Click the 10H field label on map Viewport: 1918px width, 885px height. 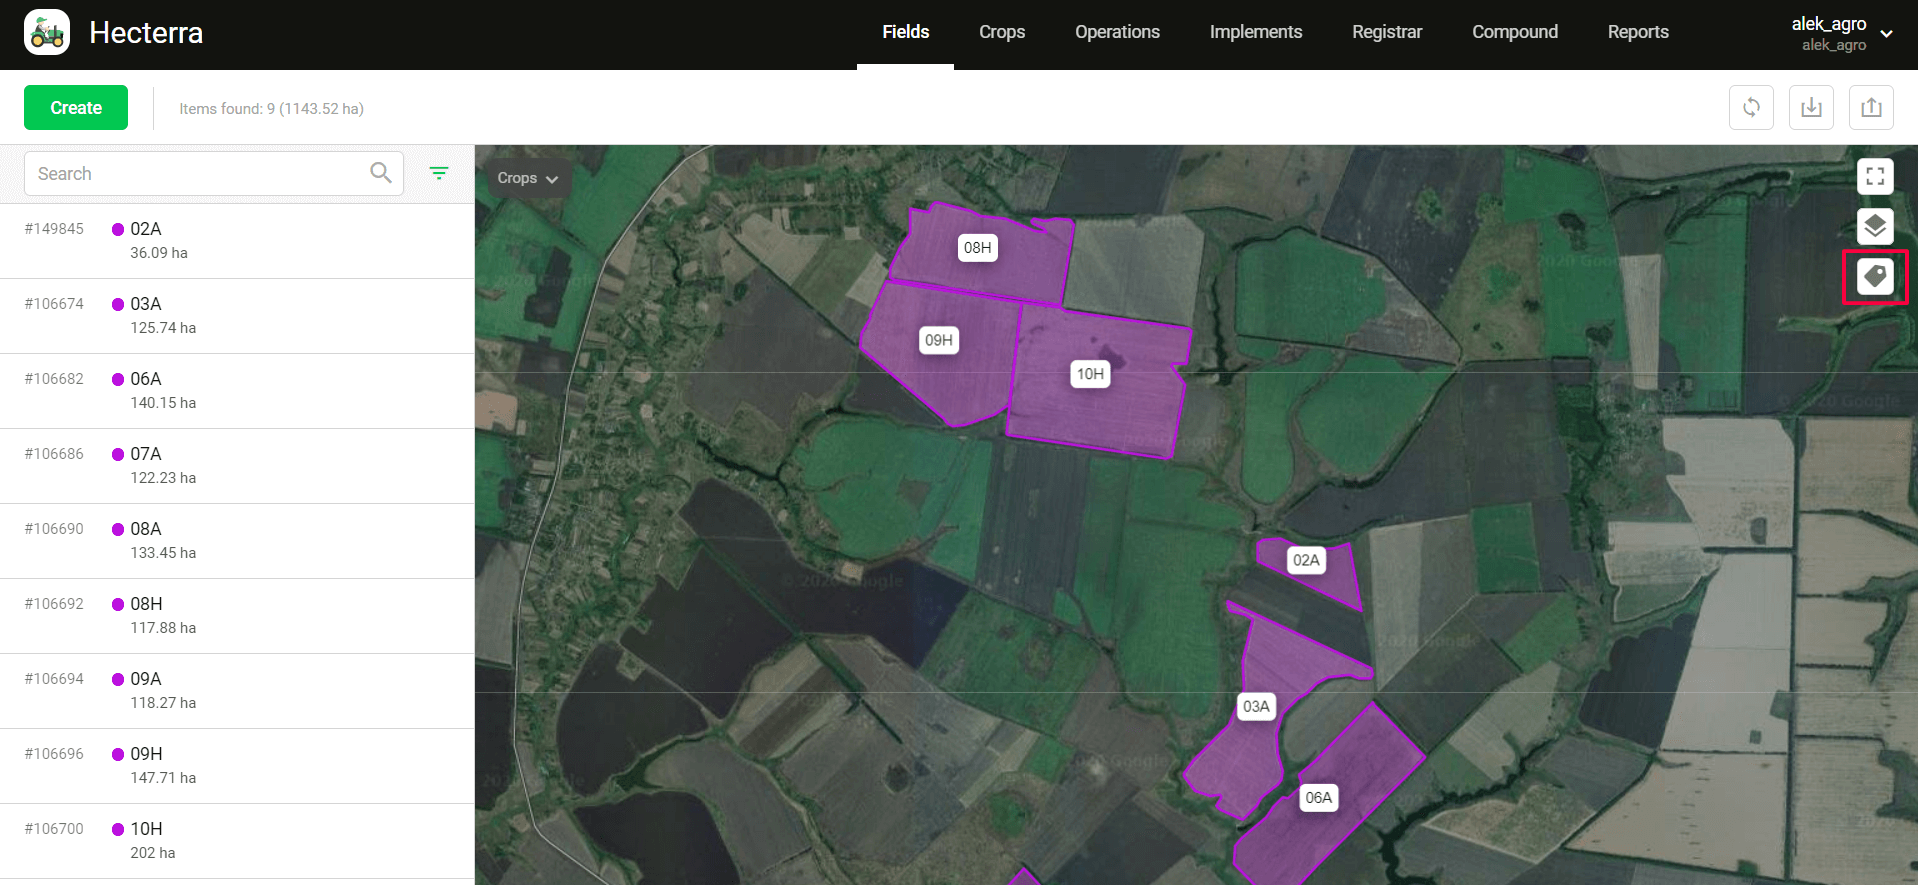pyautogui.click(x=1090, y=374)
